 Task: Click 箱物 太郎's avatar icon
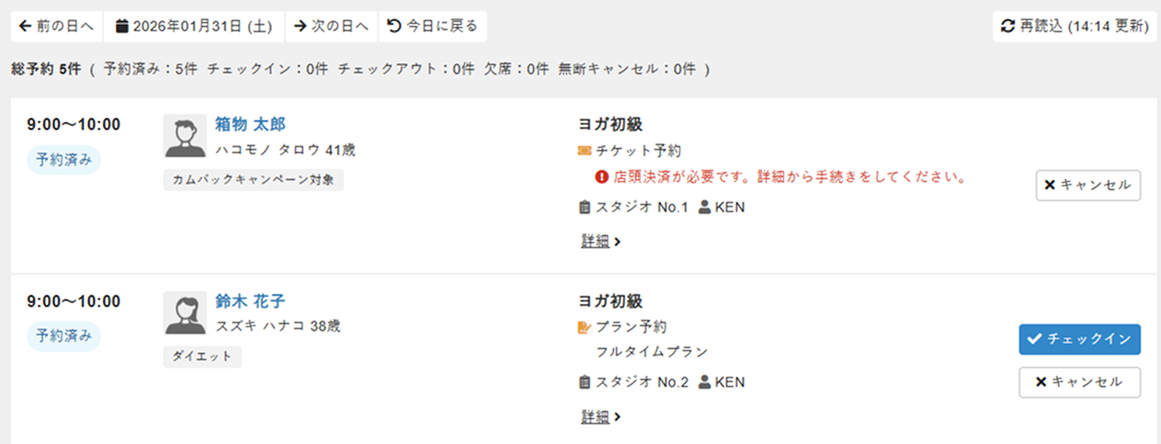click(185, 137)
